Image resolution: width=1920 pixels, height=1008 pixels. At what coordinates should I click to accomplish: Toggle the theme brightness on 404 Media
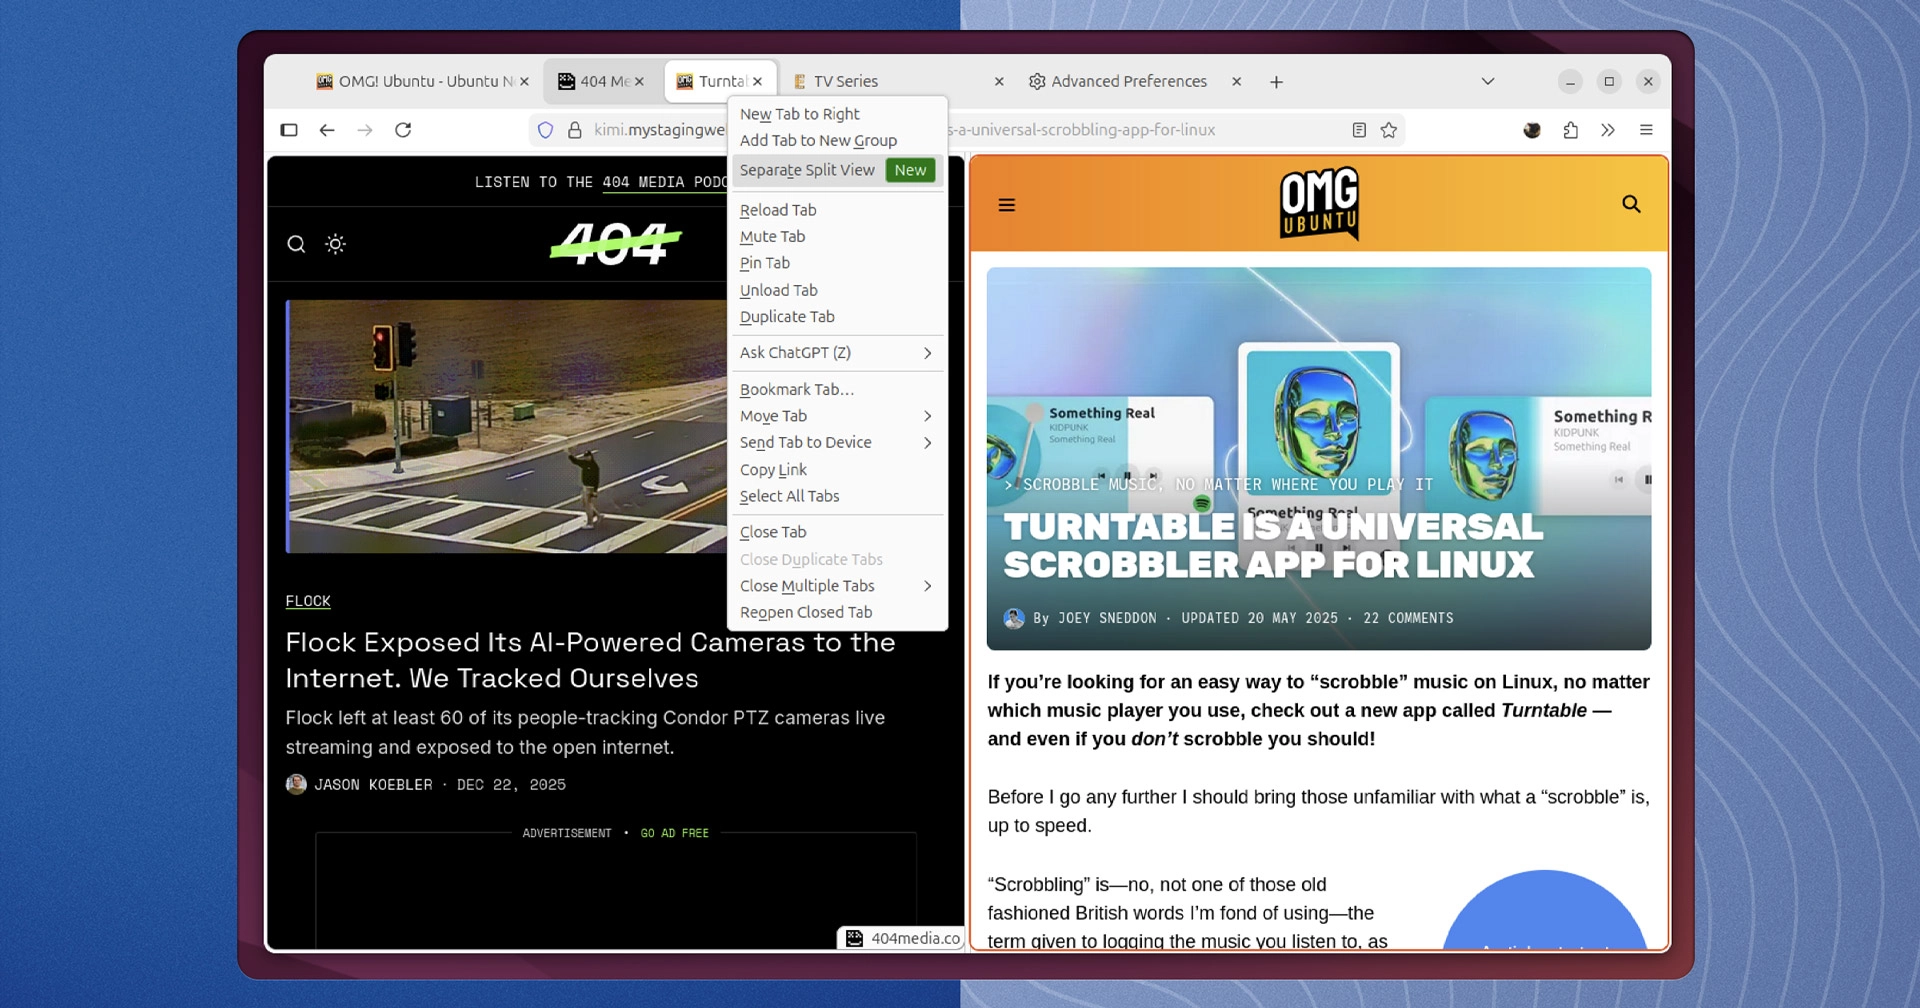[x=336, y=243]
